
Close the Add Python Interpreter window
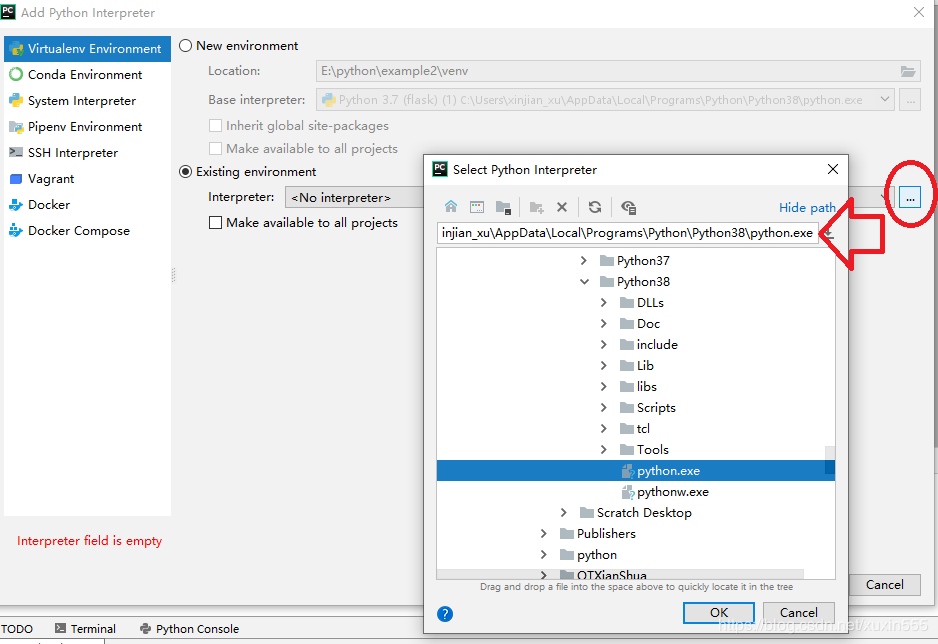919,12
